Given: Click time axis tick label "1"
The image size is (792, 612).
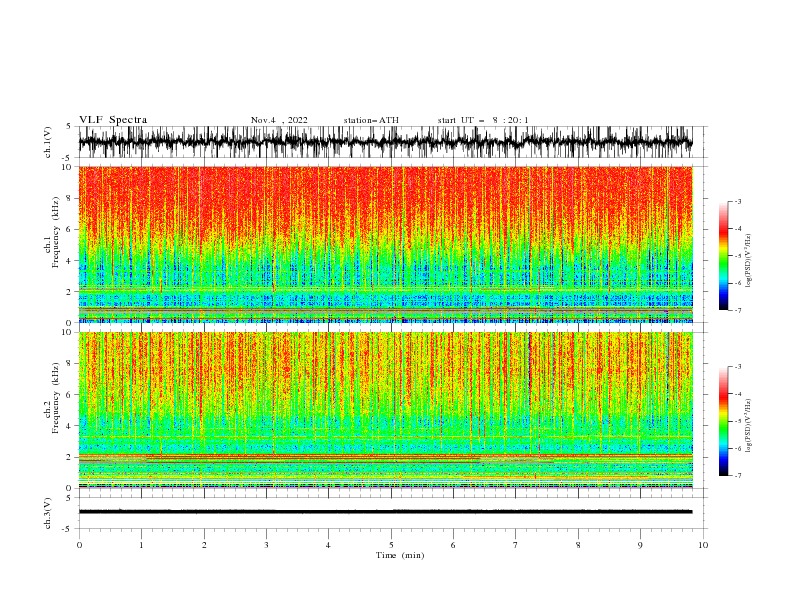Looking at the screenshot, I should pyautogui.click(x=141, y=545).
